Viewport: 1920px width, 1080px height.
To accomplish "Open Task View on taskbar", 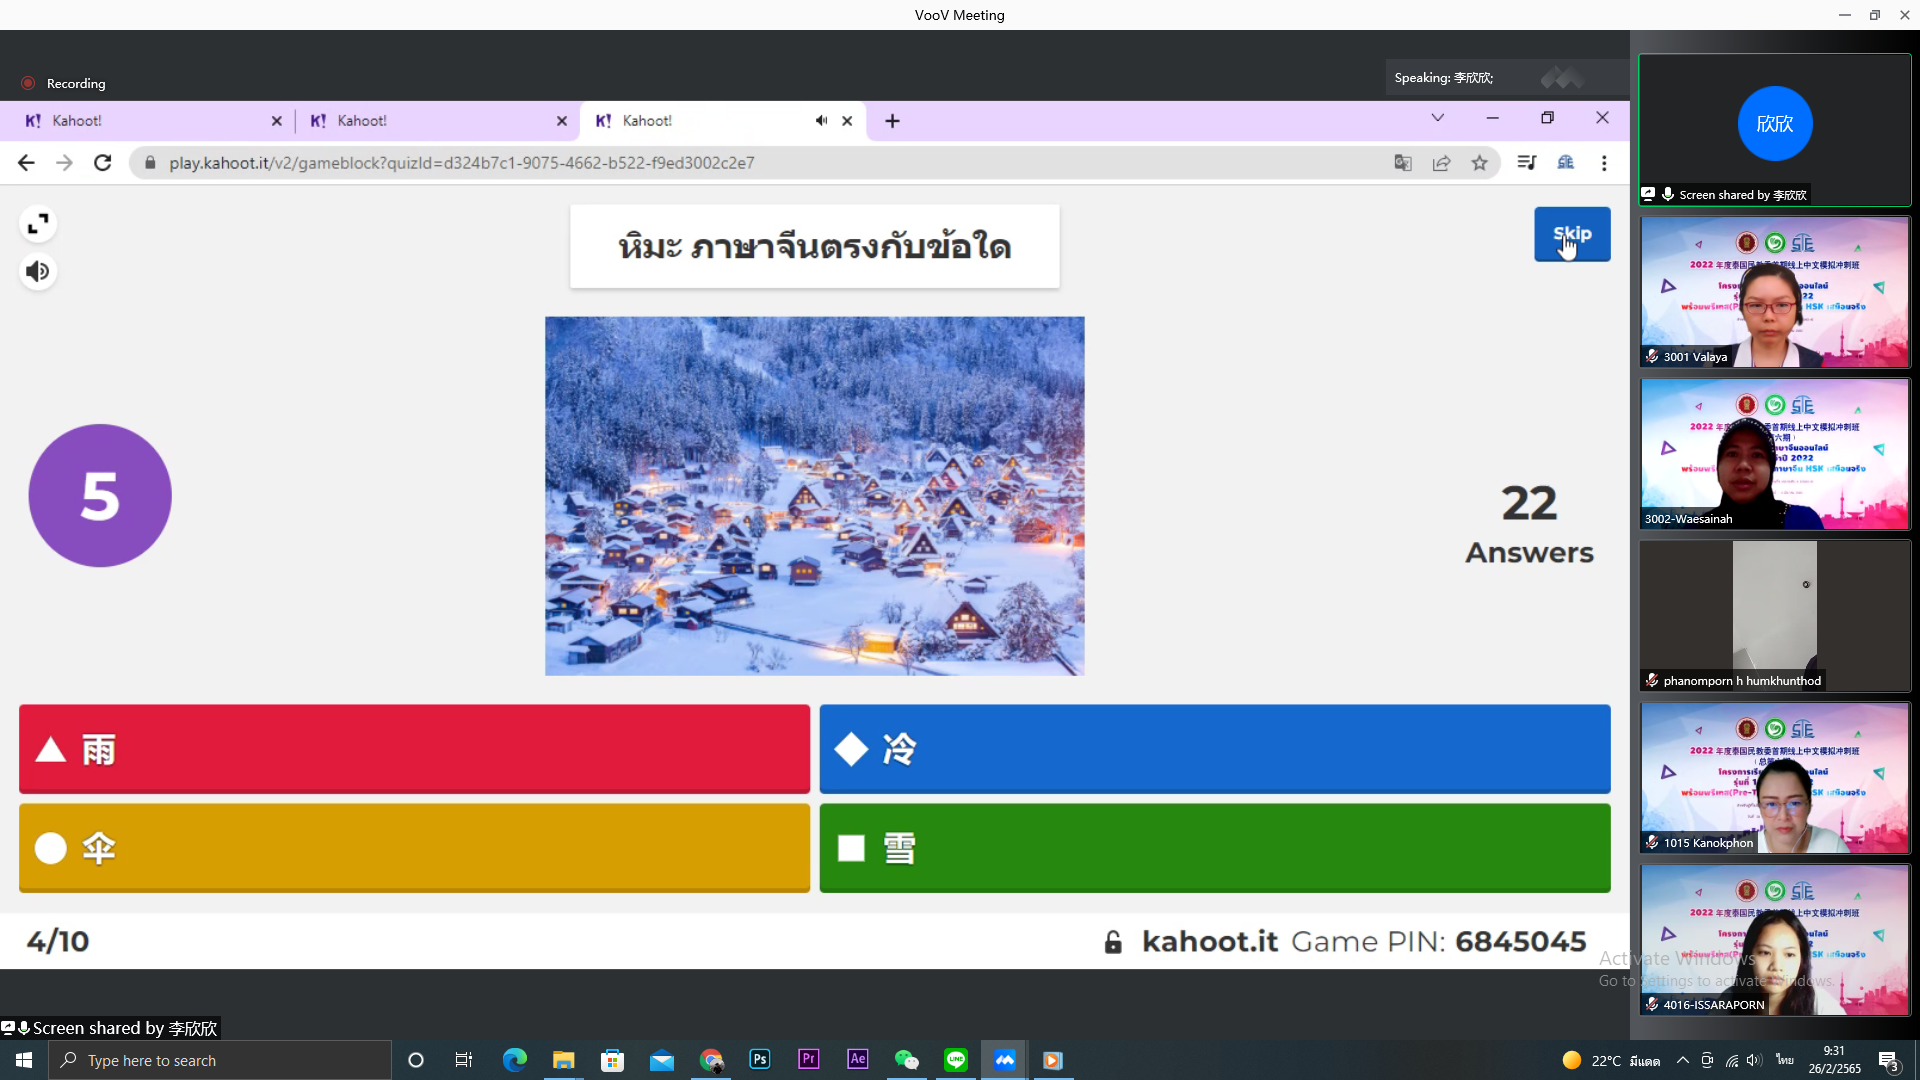I will pos(464,1060).
